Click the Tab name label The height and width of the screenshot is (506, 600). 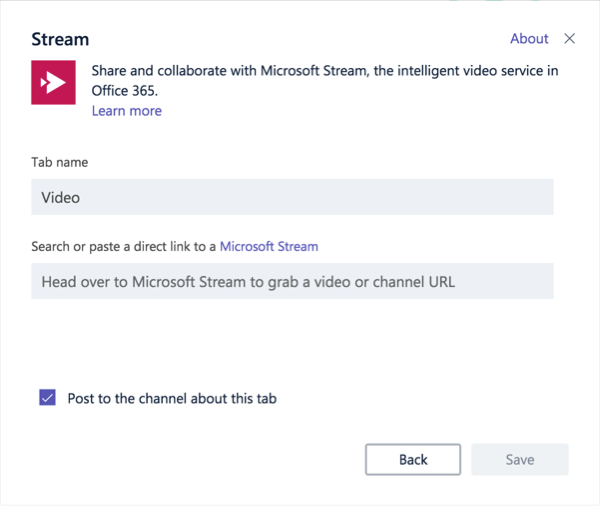(x=60, y=162)
